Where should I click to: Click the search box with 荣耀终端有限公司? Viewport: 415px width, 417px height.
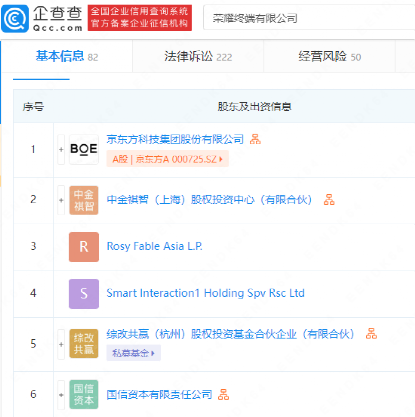point(309,18)
